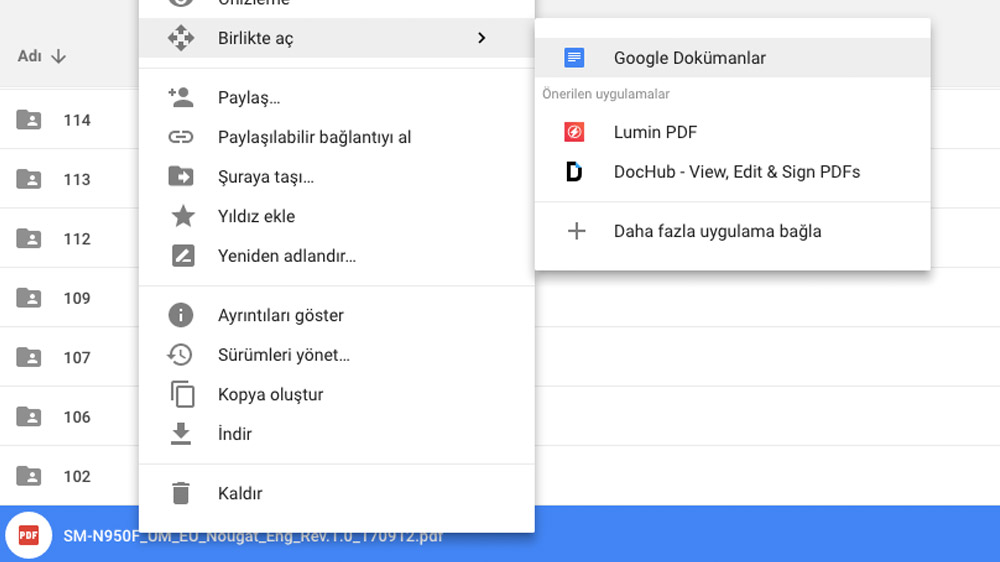The image size is (1000, 562).
Task: Select the shared folder named 102
Action: click(70, 476)
